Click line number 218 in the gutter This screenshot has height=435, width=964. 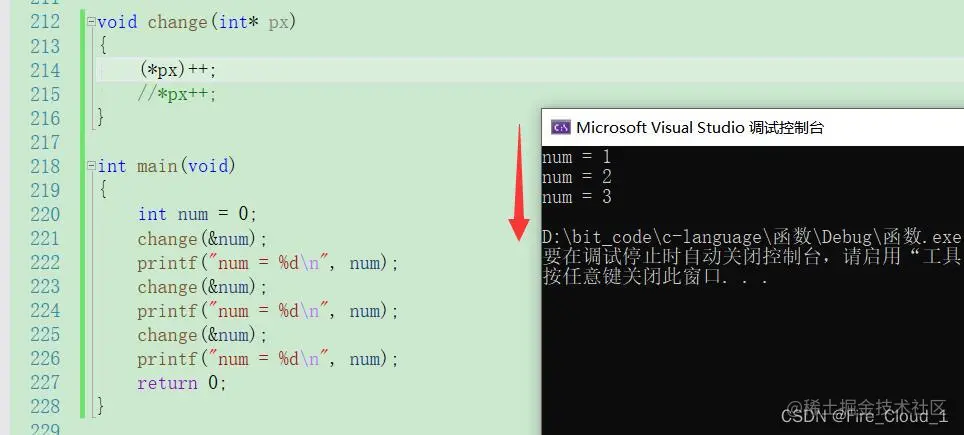[x=45, y=166]
